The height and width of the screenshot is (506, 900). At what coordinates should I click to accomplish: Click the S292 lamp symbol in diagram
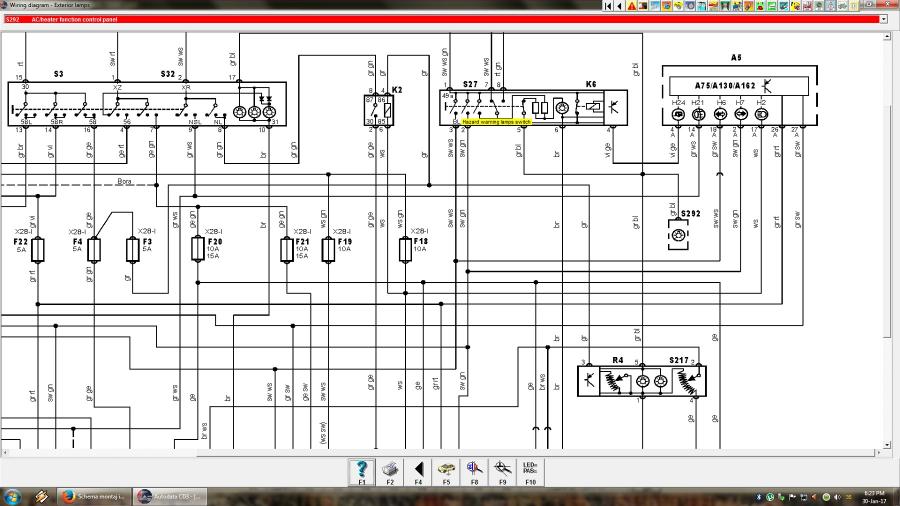[x=679, y=233]
